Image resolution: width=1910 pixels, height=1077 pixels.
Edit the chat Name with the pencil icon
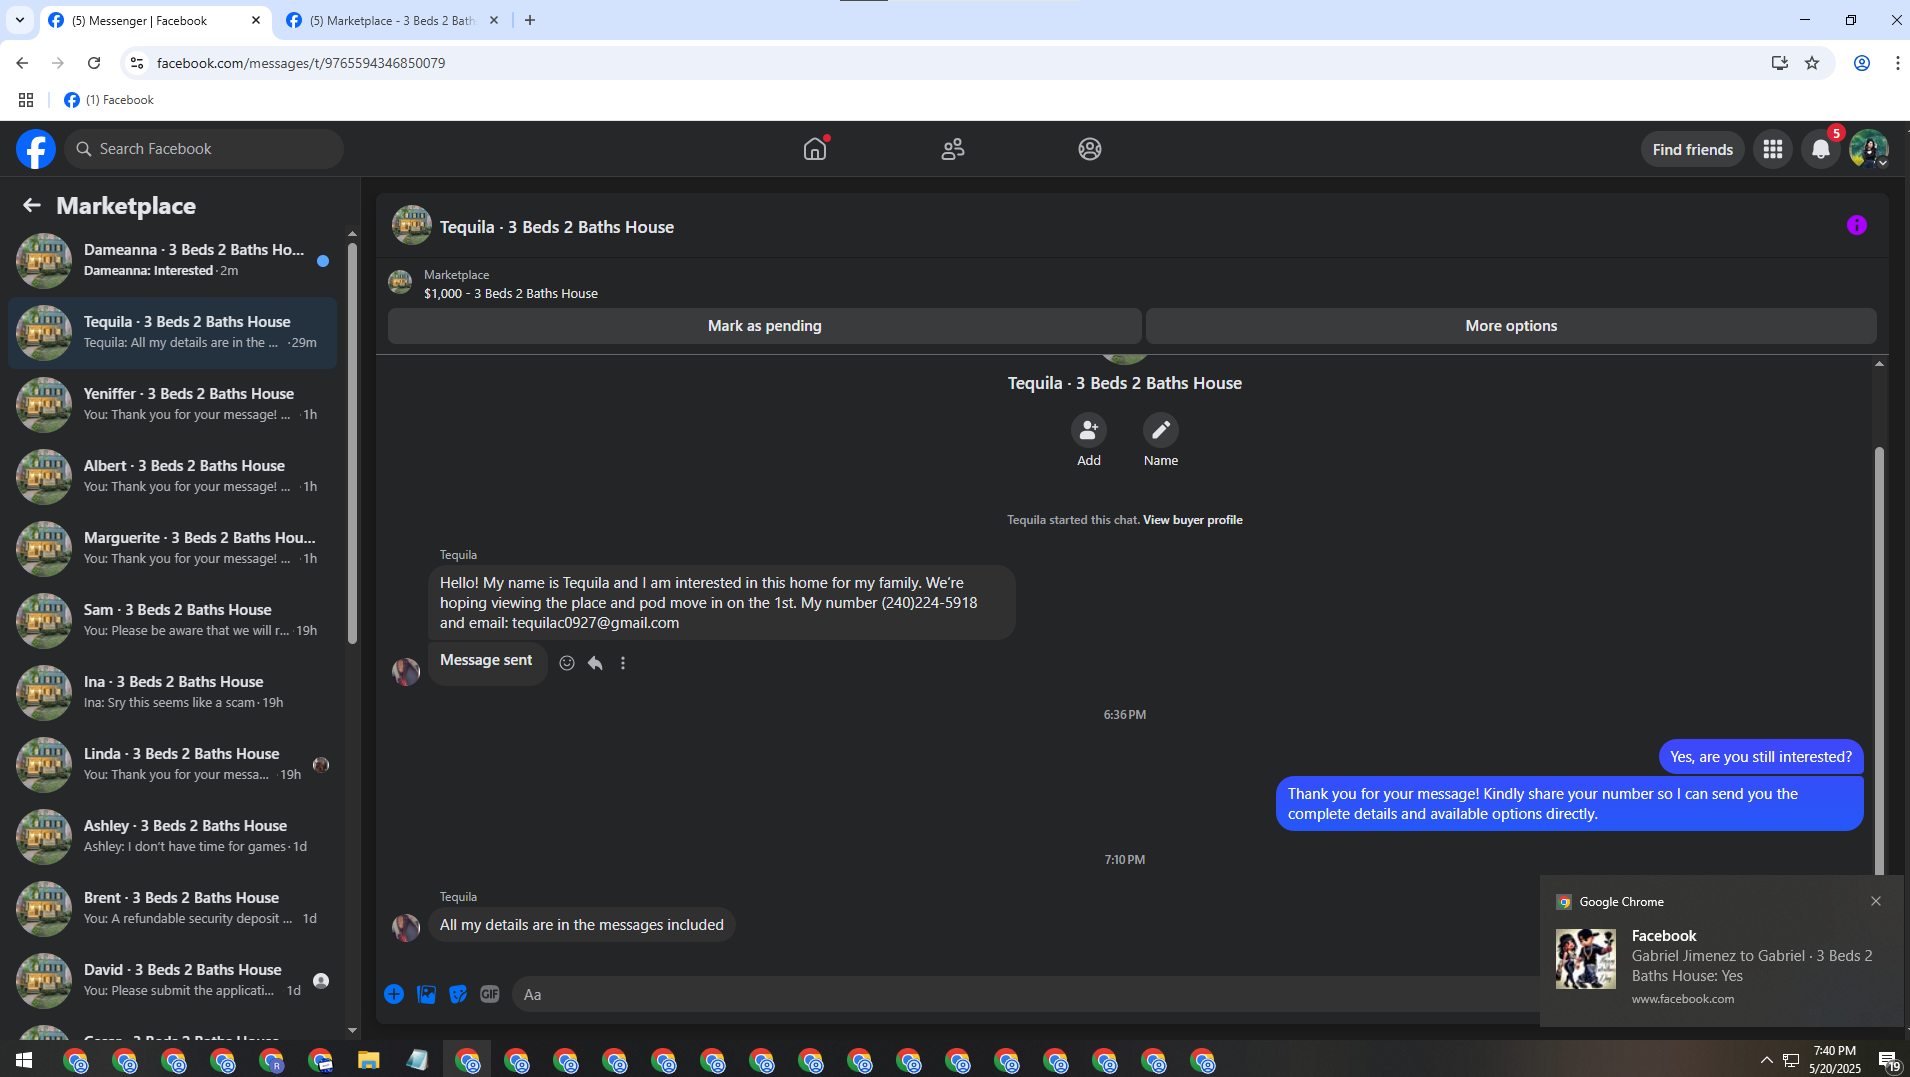tap(1161, 430)
